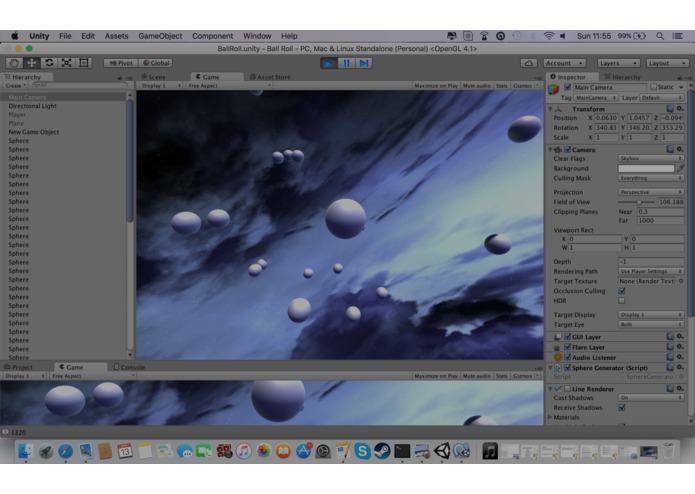The width and height of the screenshot is (695, 494).
Task: Click Stats in upper Game view
Action: (x=501, y=86)
